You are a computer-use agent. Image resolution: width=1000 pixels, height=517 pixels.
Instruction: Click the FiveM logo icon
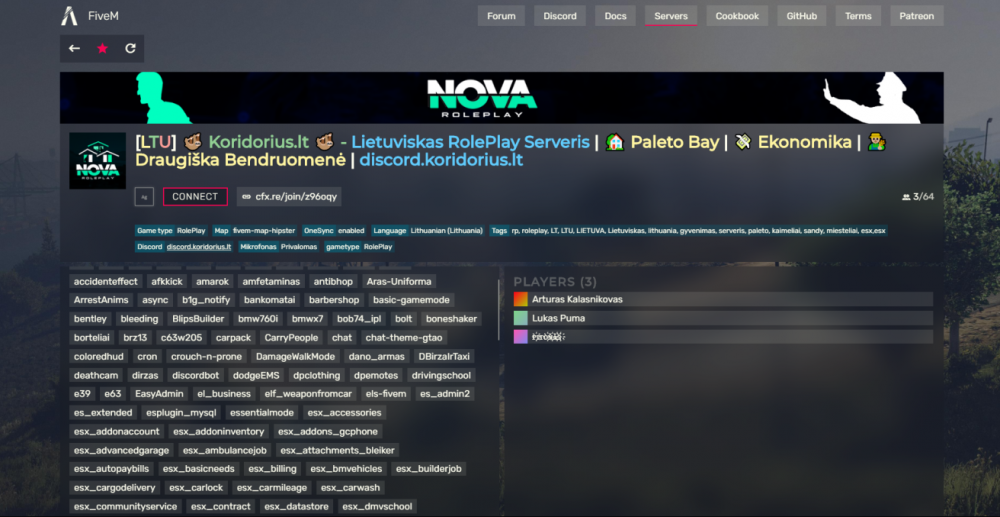click(69, 16)
